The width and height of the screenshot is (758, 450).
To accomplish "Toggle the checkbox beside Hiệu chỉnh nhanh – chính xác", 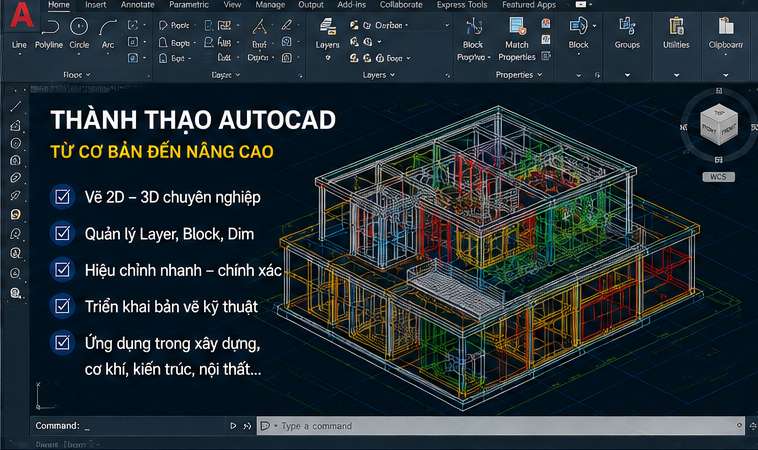I will click(62, 270).
